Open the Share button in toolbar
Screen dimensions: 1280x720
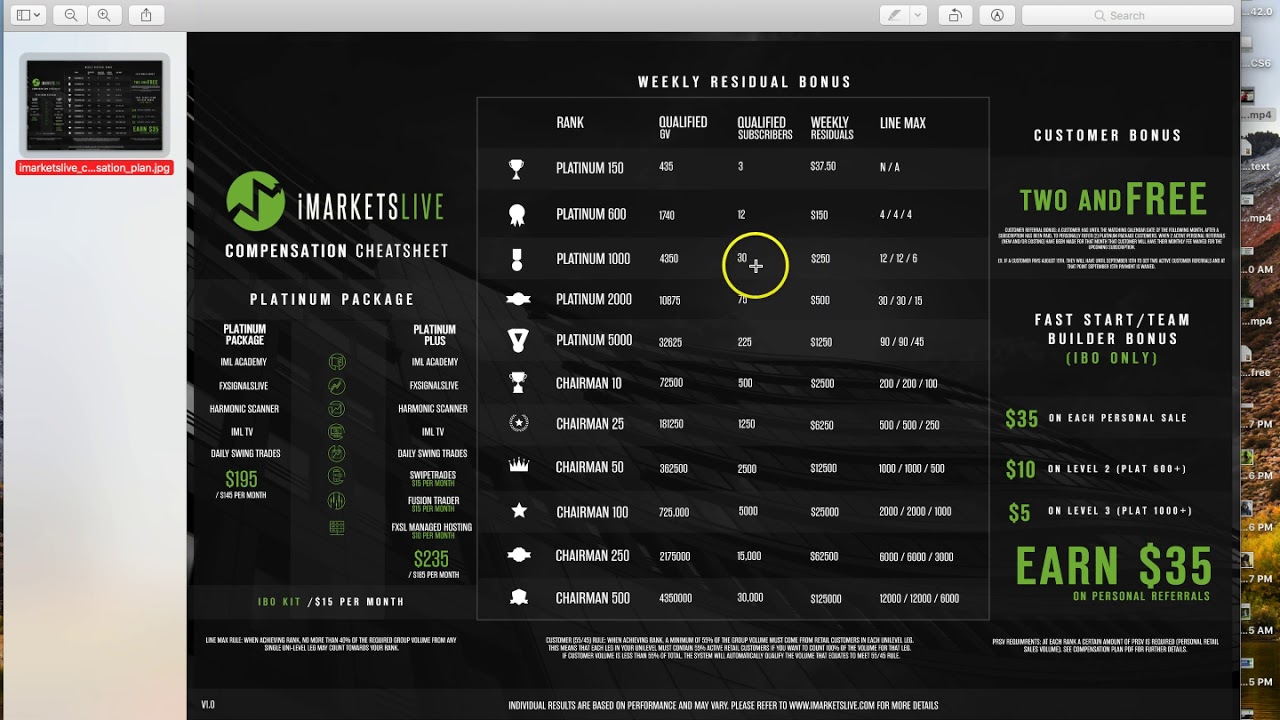[x=147, y=15]
